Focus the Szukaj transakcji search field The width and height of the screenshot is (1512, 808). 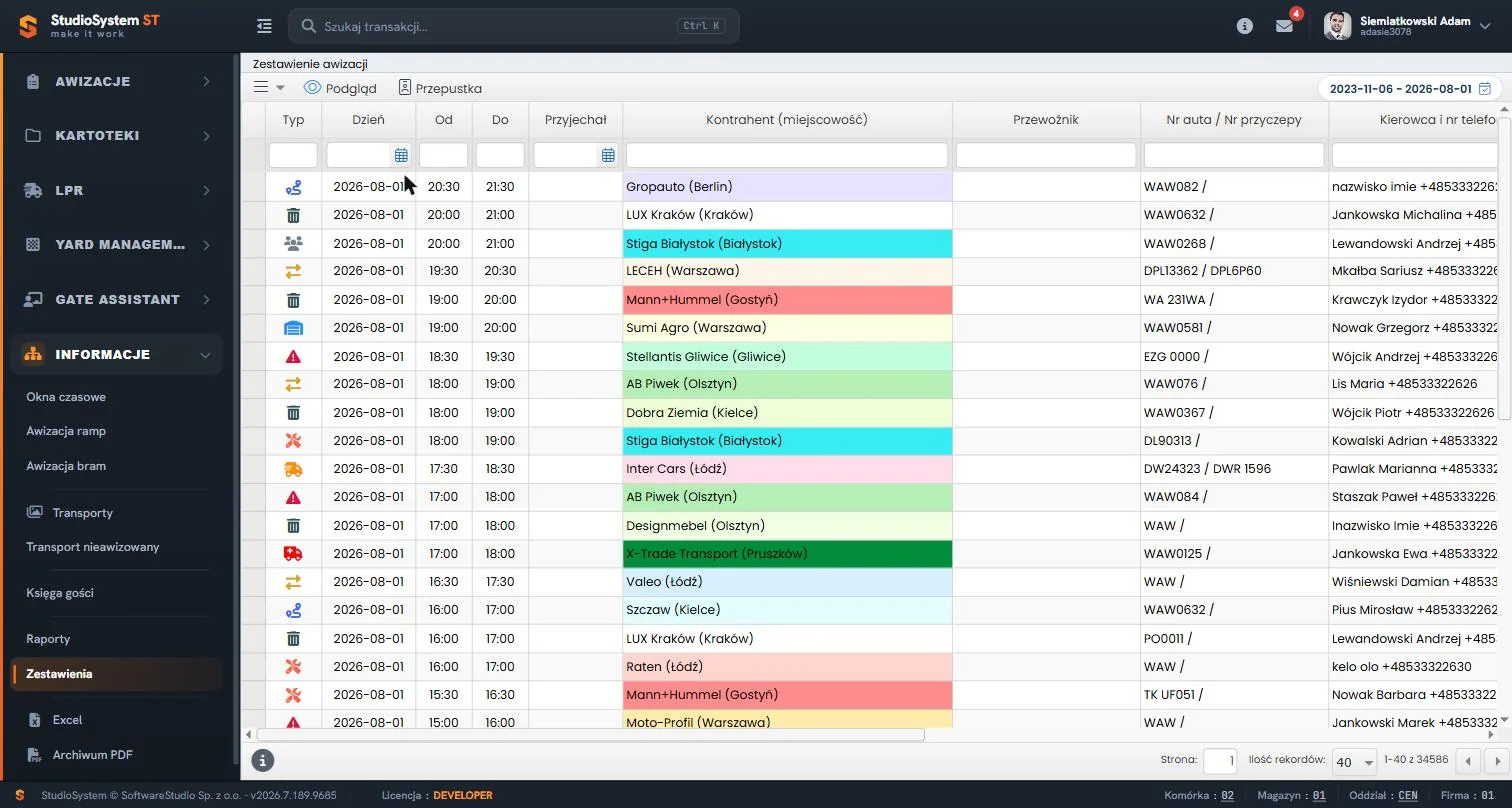click(x=514, y=26)
